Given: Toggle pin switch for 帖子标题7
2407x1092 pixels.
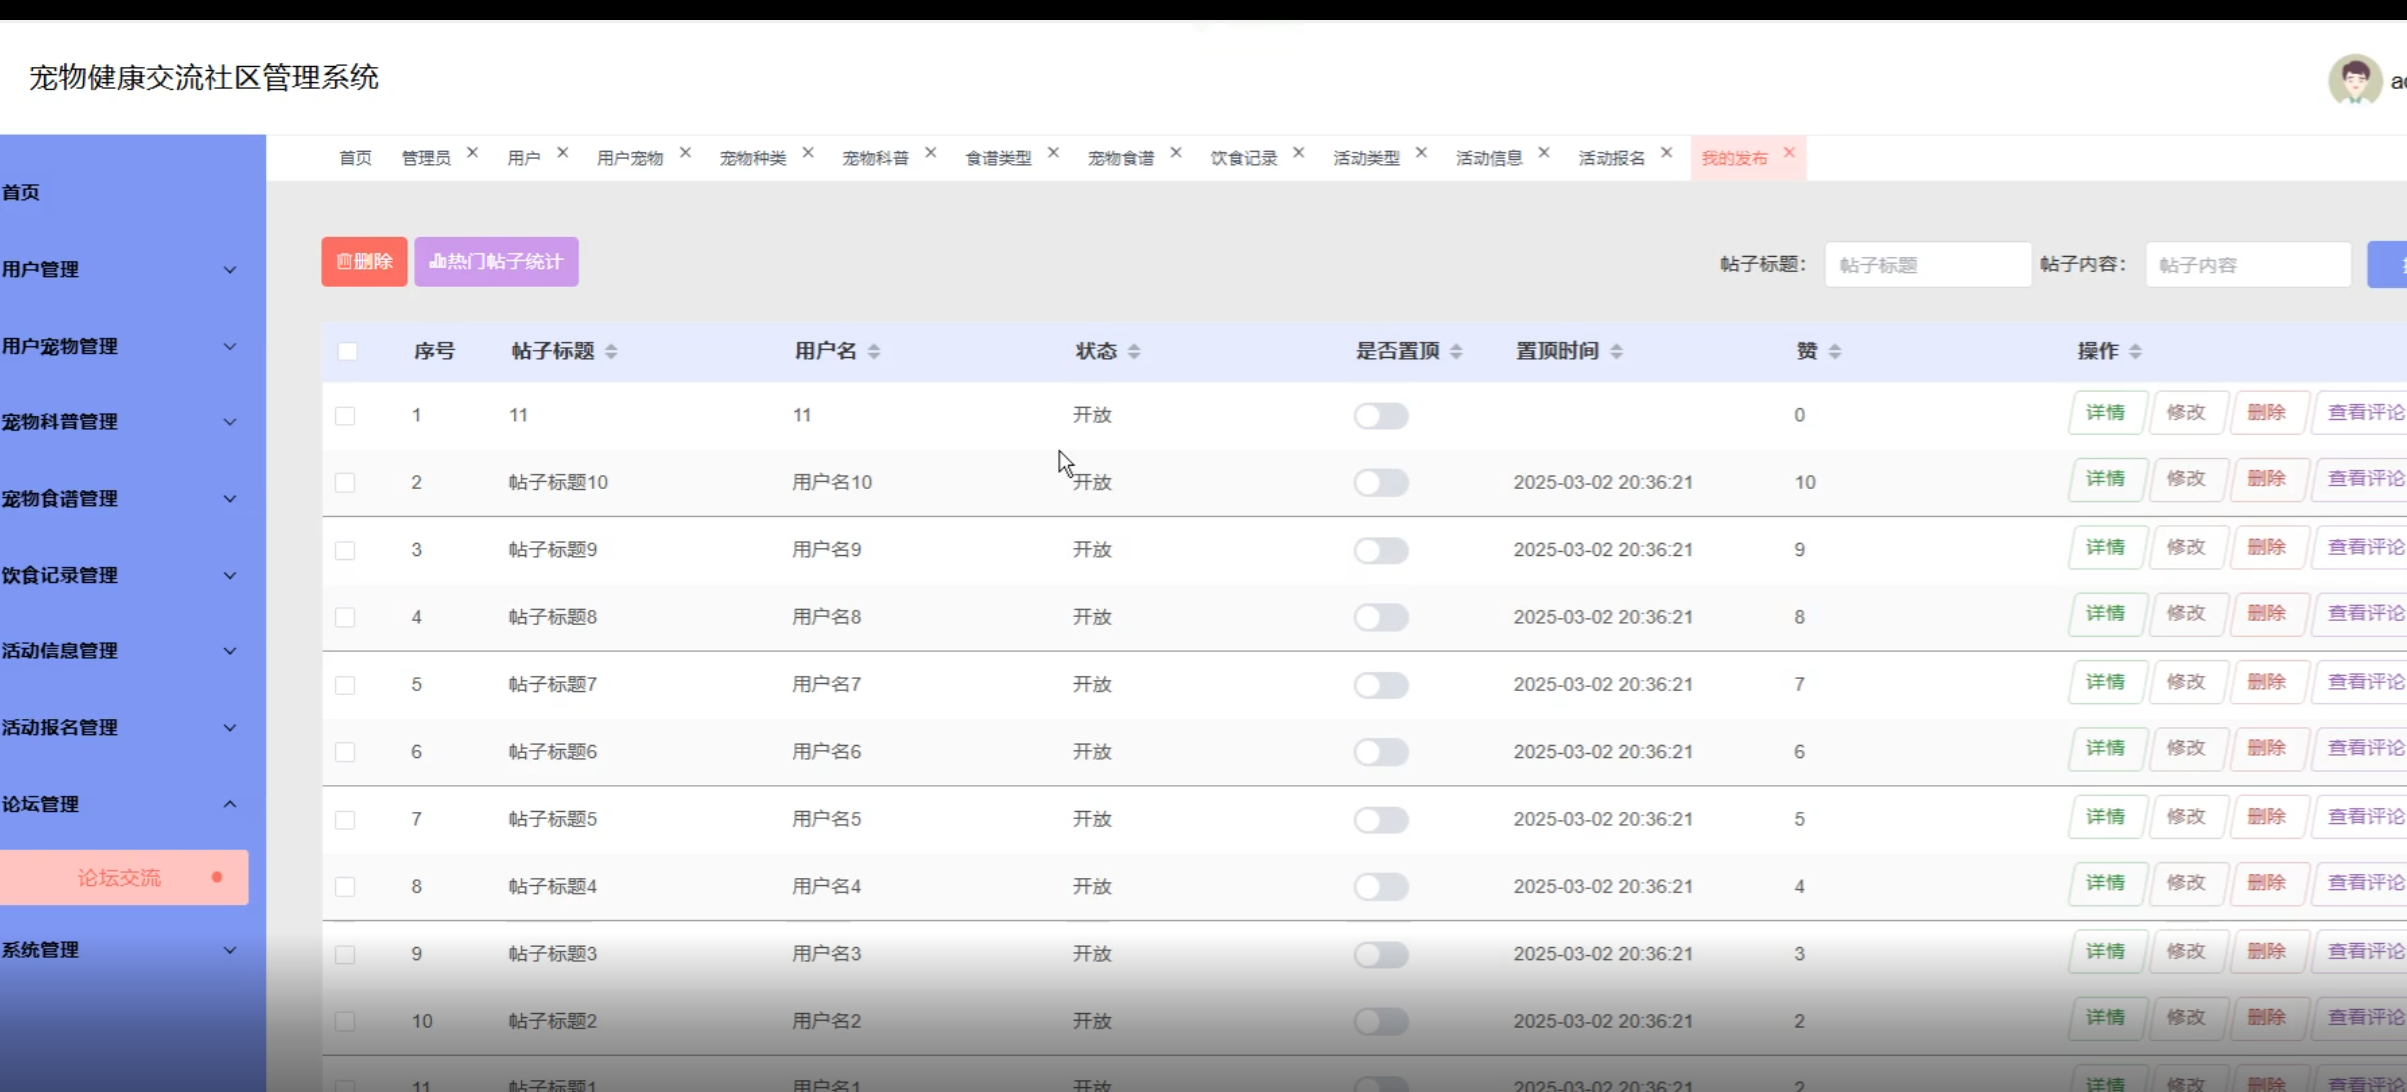Looking at the screenshot, I should click(x=1380, y=685).
